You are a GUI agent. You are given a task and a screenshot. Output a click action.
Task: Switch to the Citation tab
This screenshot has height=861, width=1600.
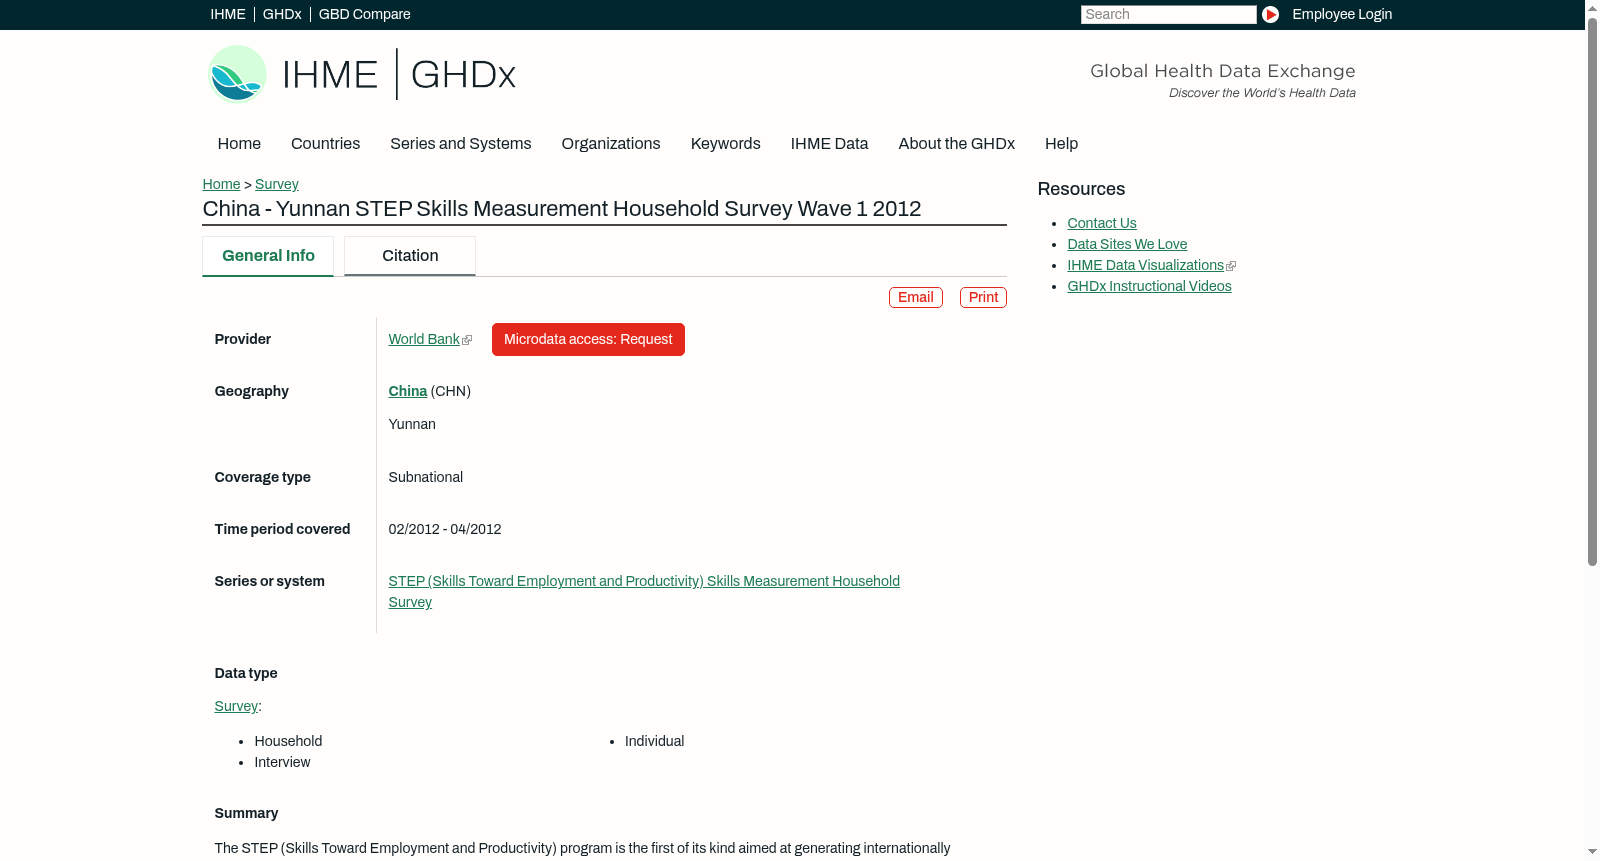click(410, 256)
